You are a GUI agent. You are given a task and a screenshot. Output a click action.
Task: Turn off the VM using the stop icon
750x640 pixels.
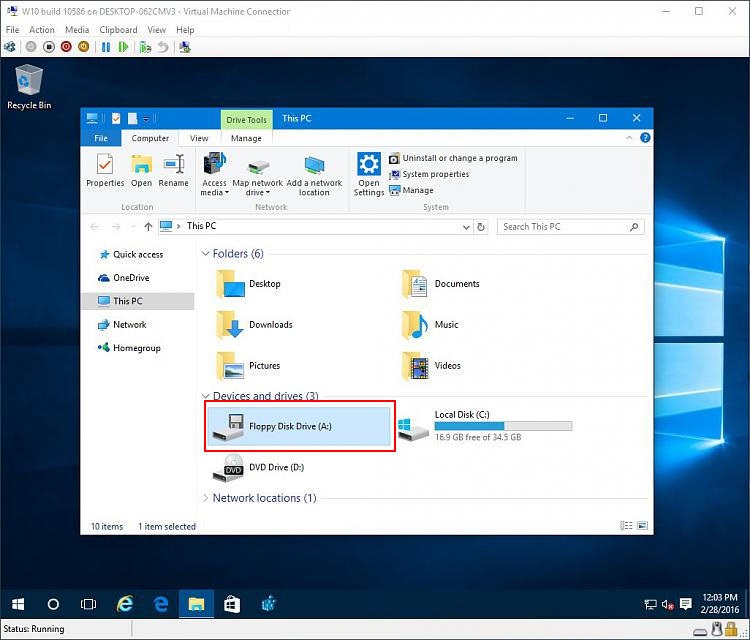[x=49, y=47]
